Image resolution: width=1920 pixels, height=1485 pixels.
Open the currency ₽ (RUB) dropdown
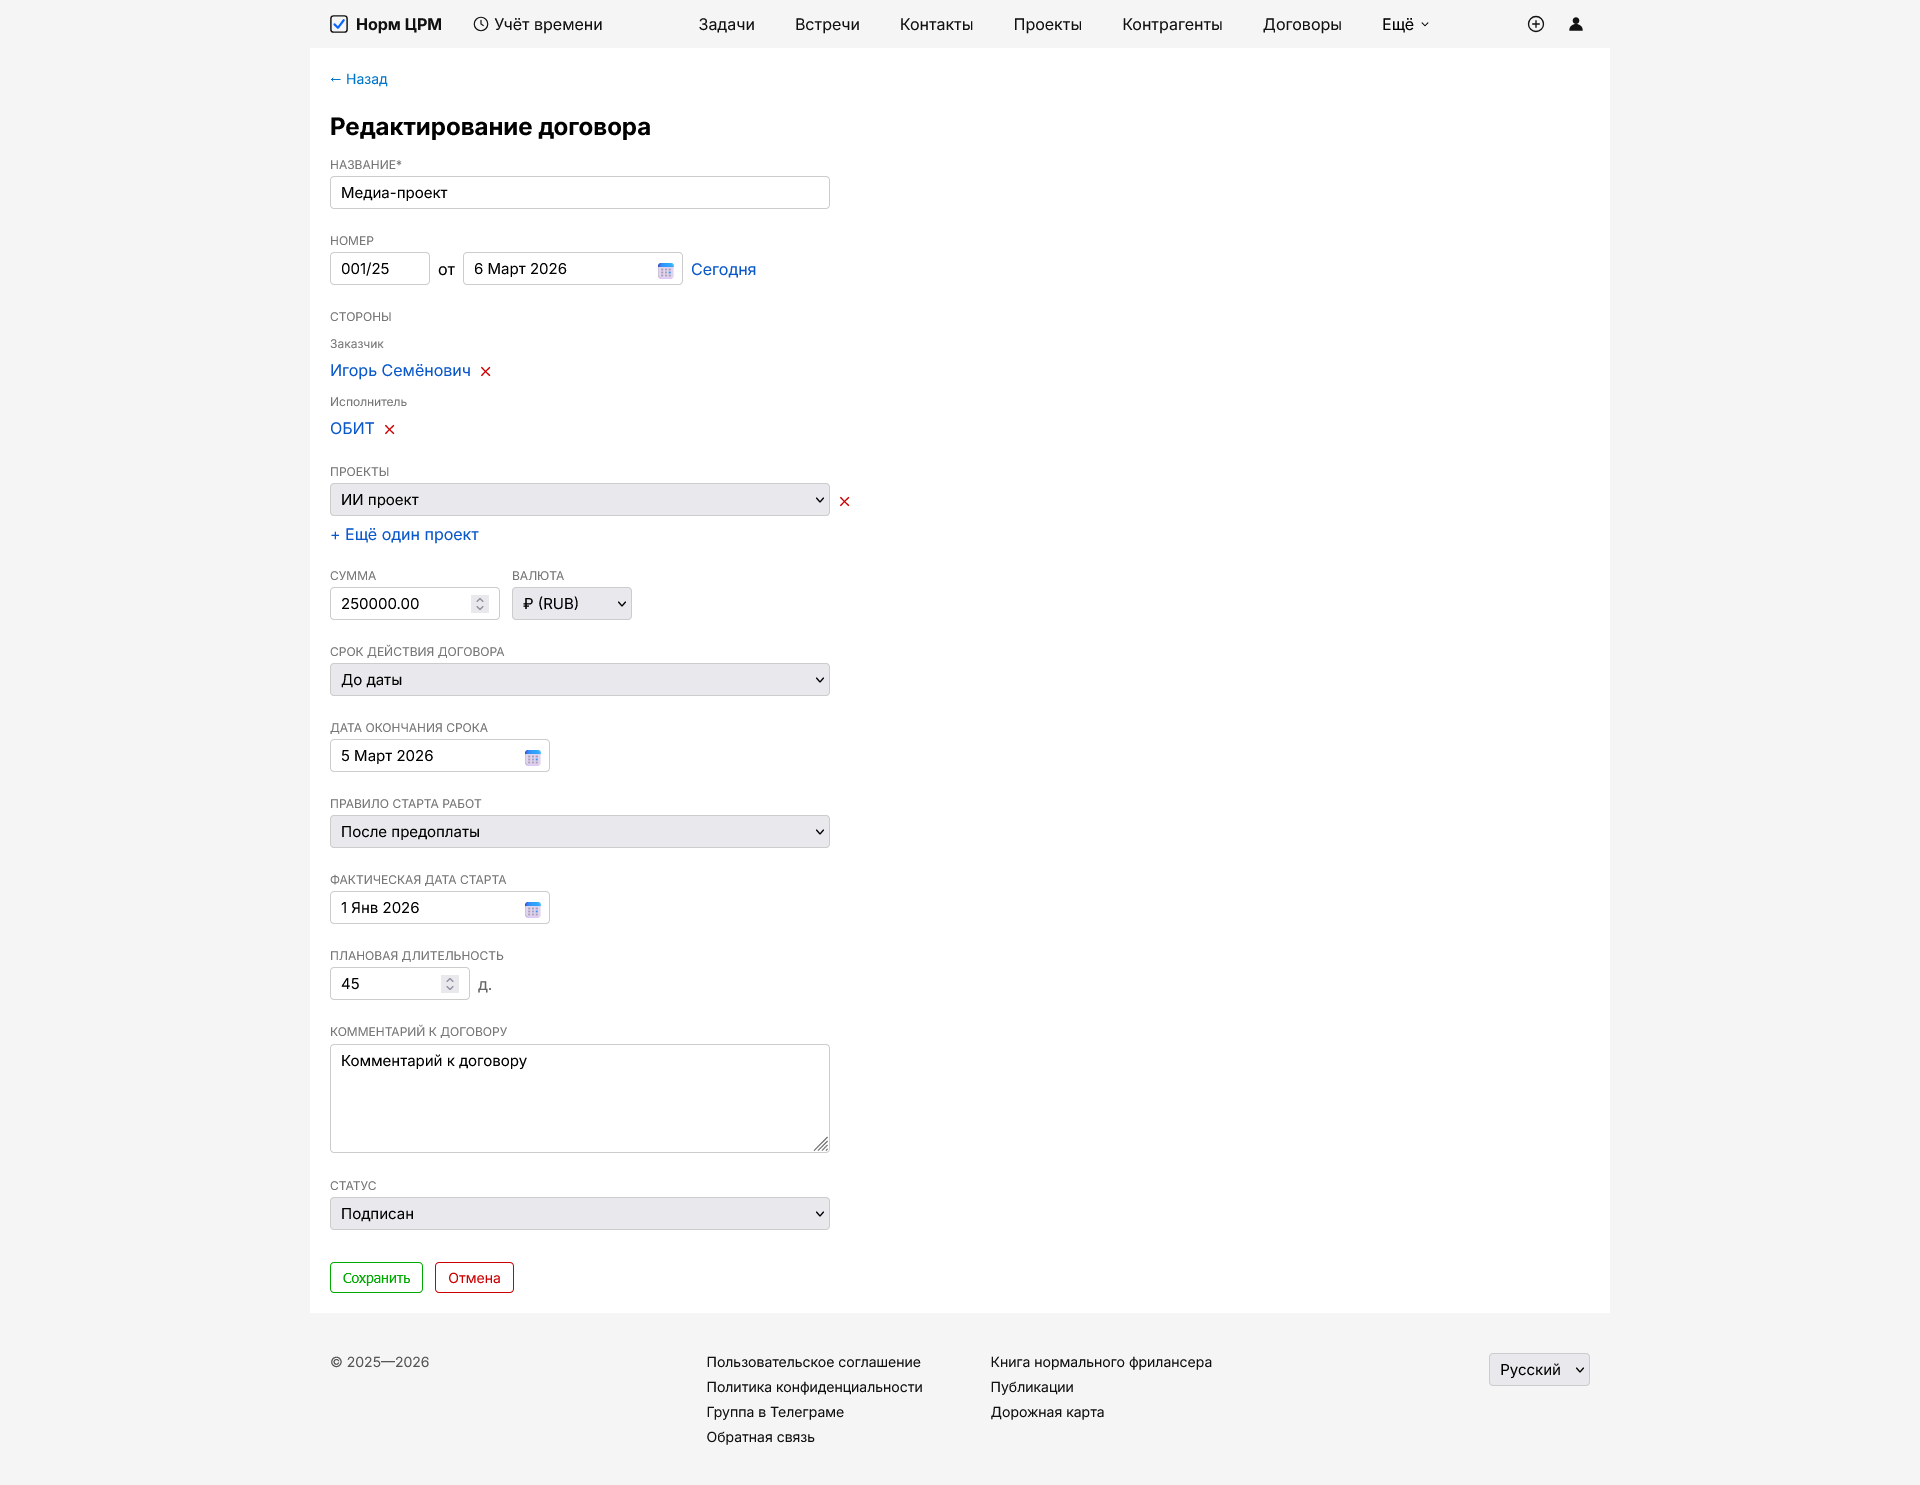coord(571,604)
